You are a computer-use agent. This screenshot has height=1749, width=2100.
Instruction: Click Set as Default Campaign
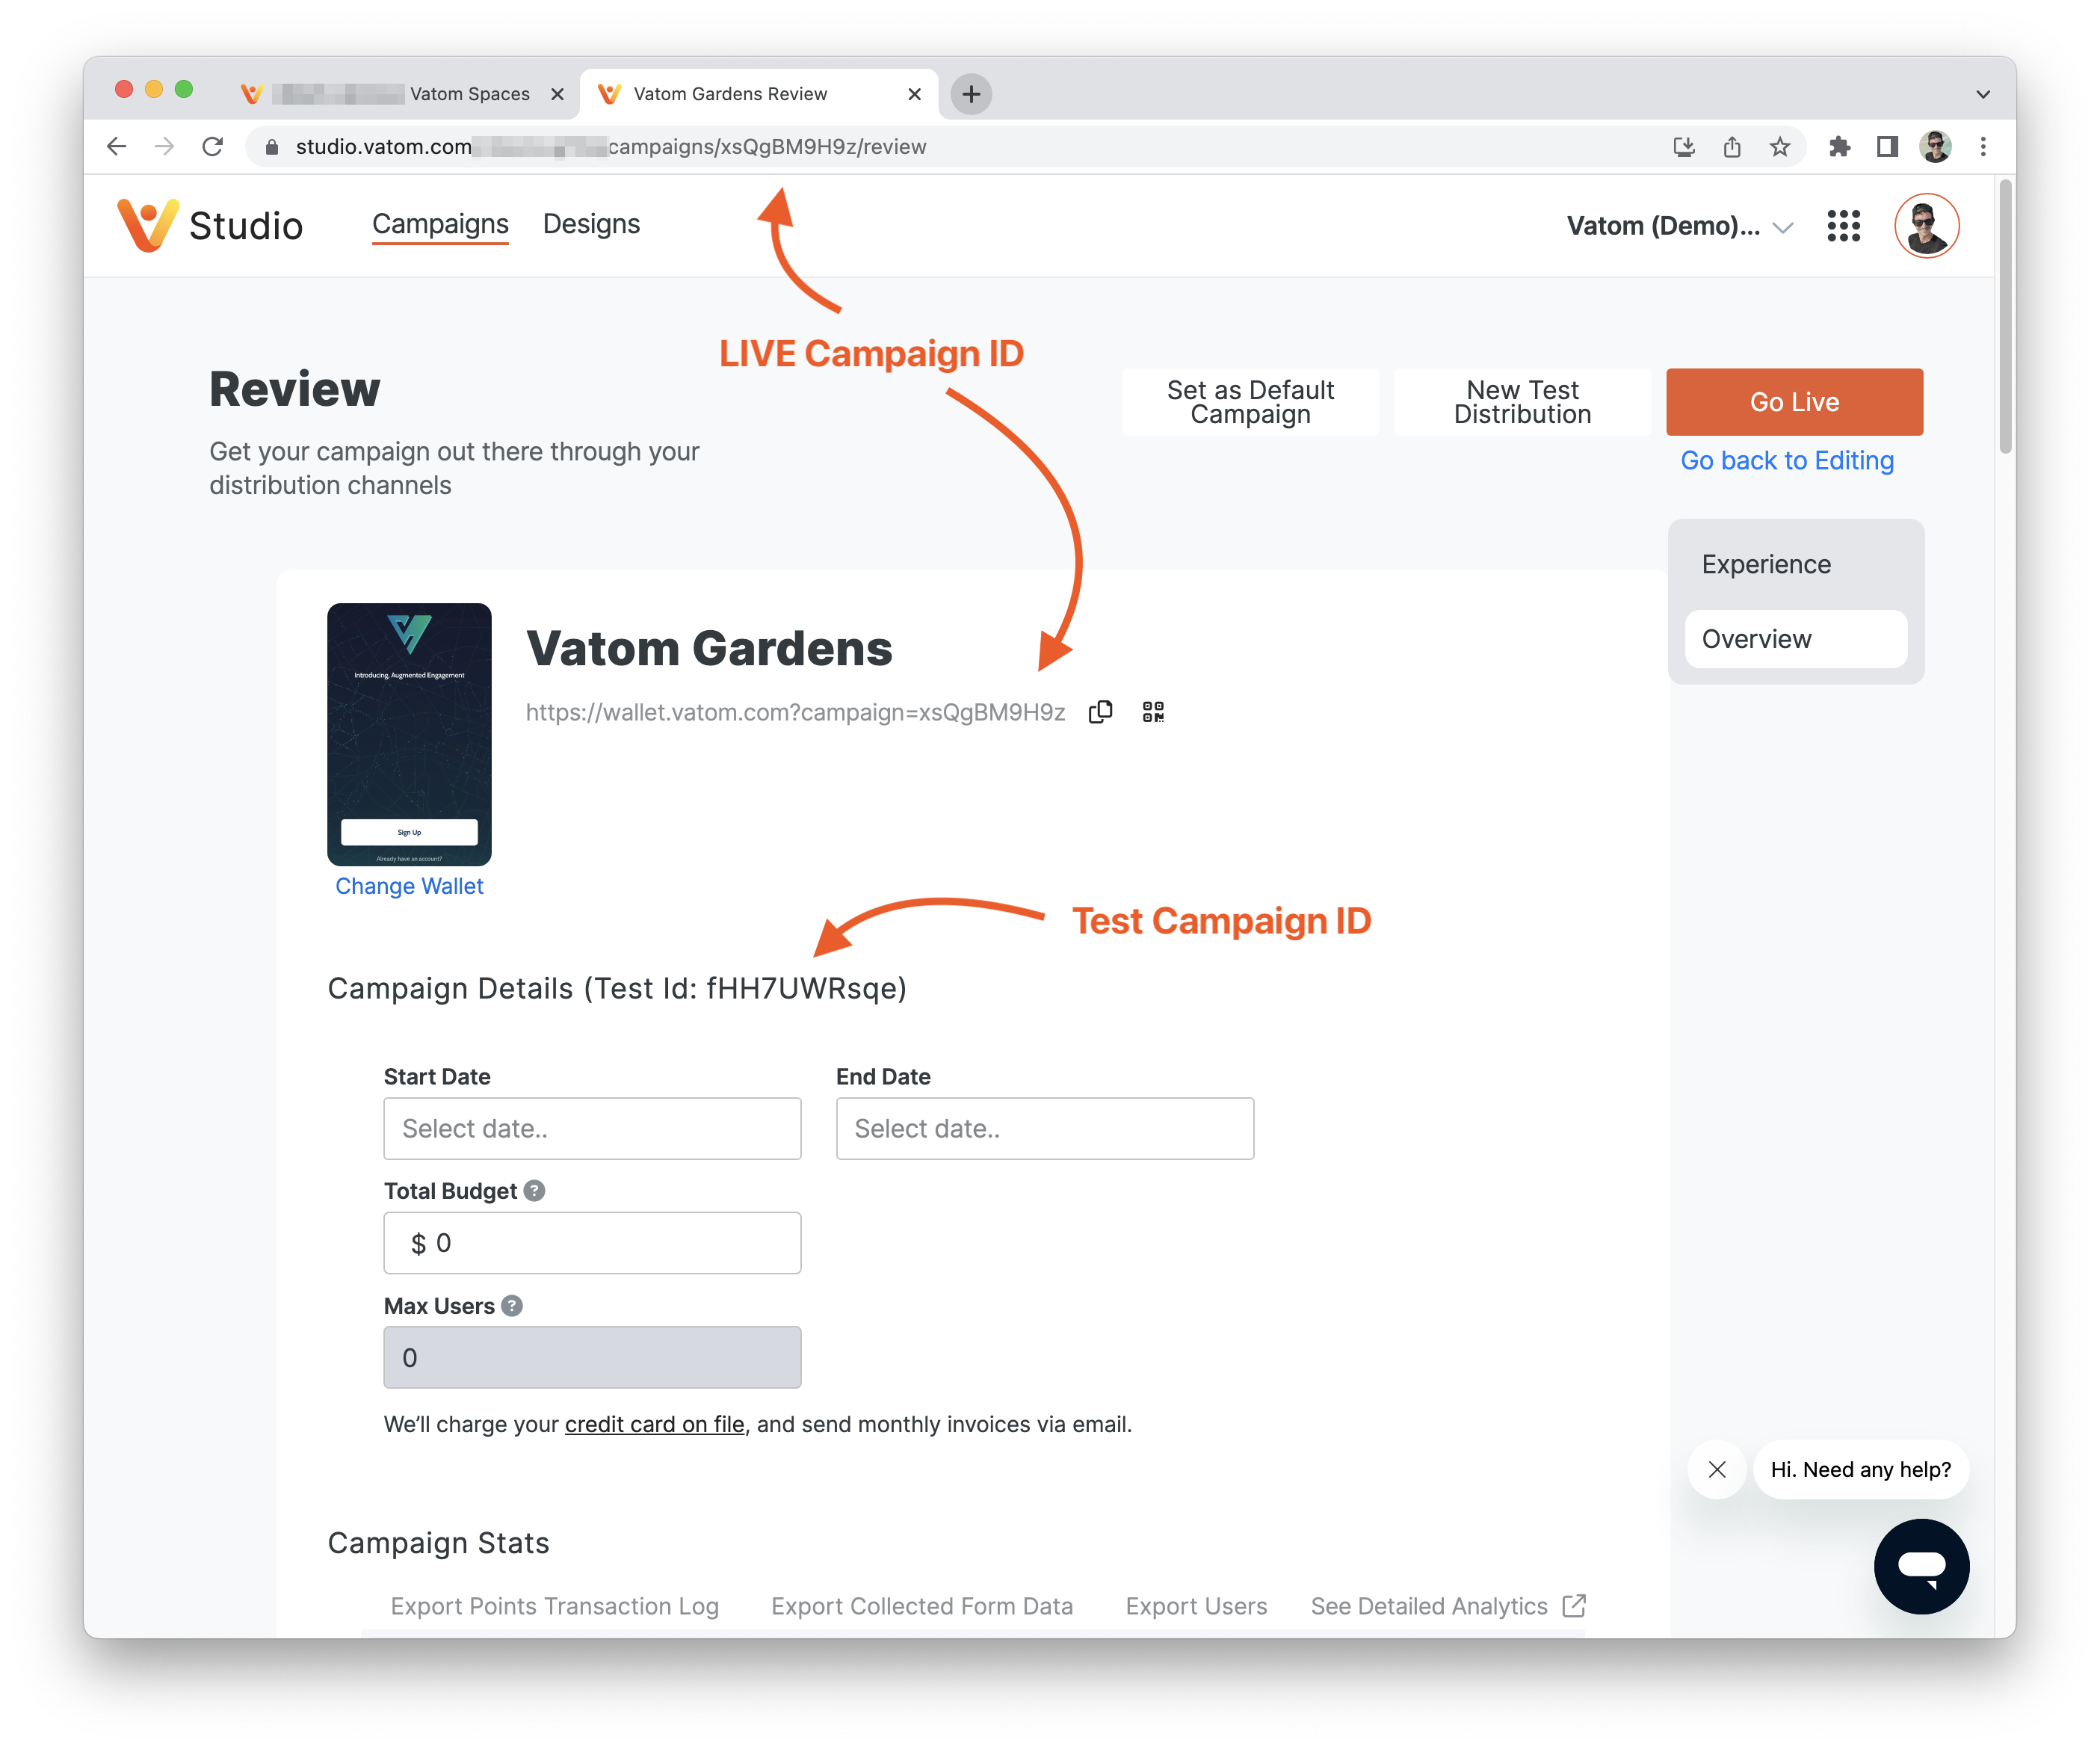(1250, 402)
